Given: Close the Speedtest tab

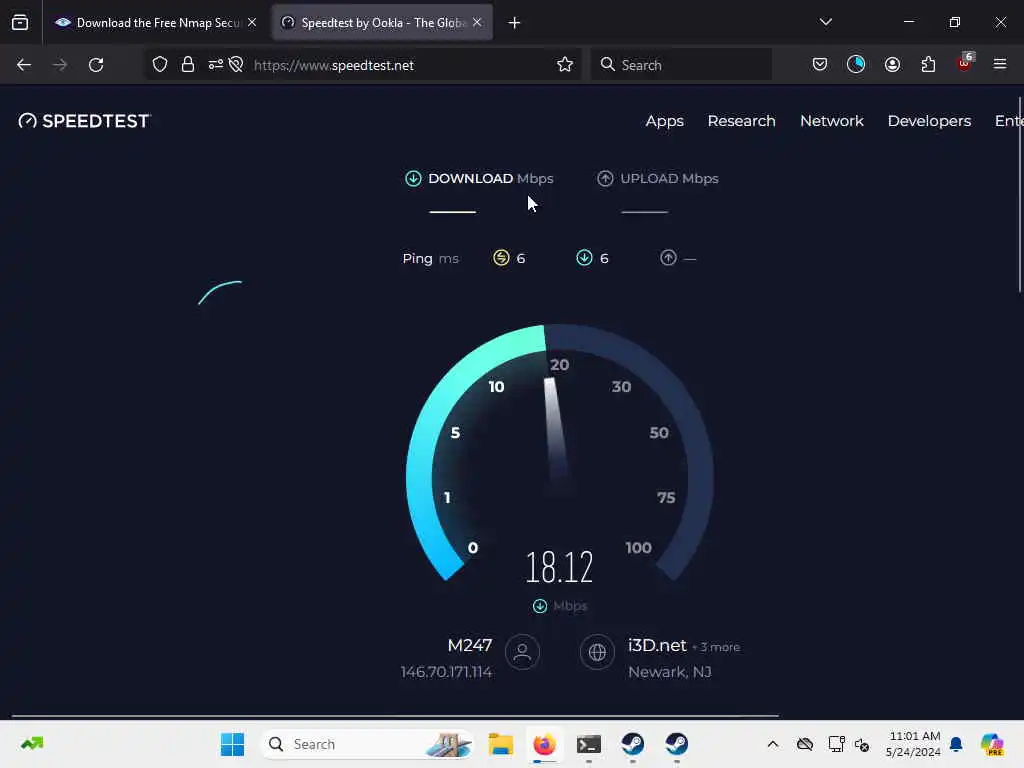Looking at the screenshot, I should click(x=477, y=23).
